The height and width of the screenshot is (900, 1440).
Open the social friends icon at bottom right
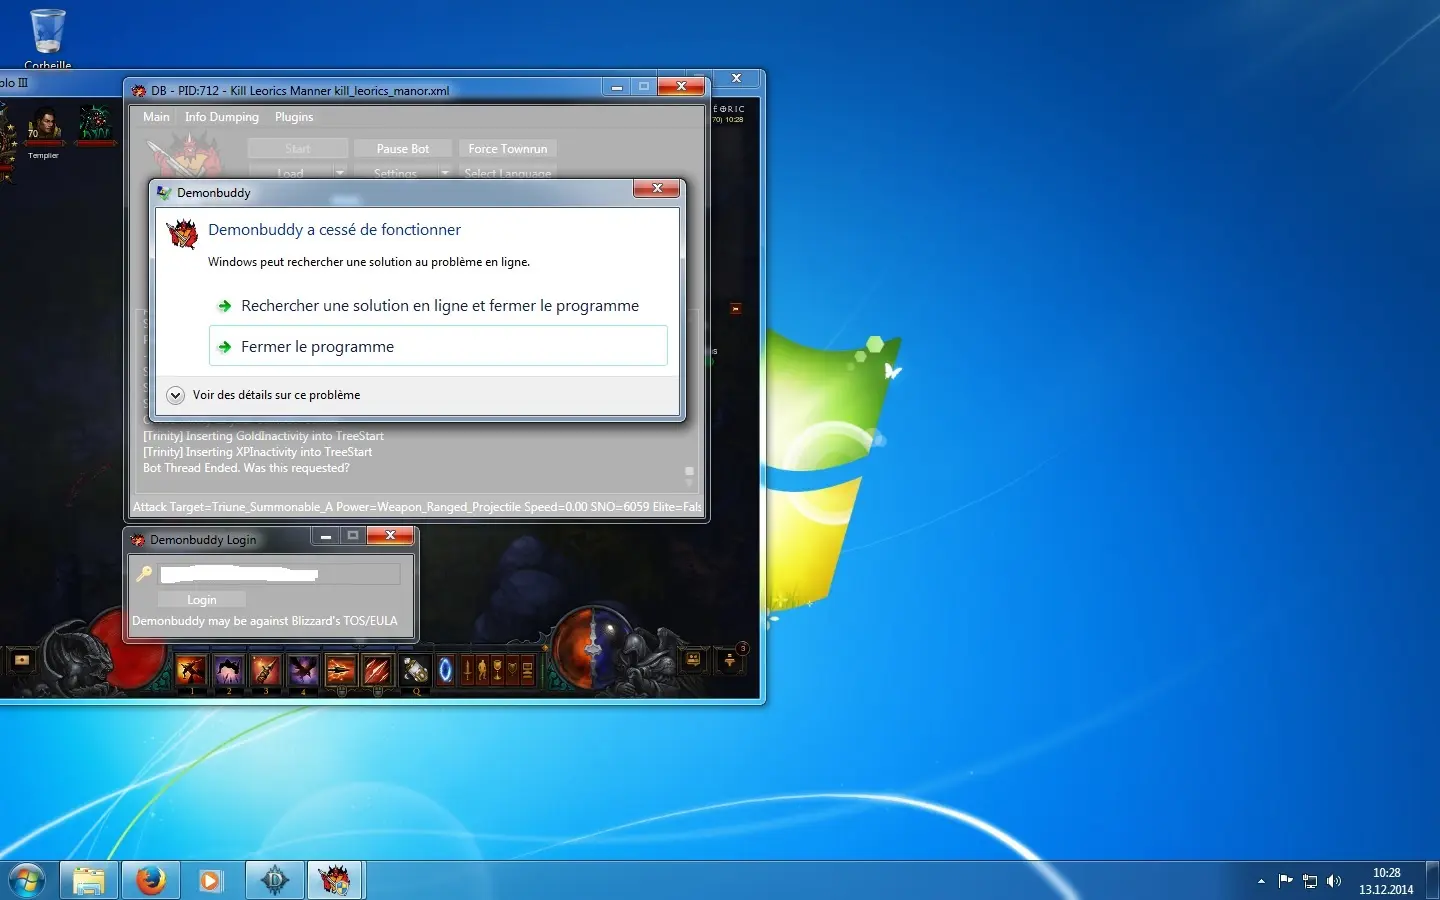693,659
